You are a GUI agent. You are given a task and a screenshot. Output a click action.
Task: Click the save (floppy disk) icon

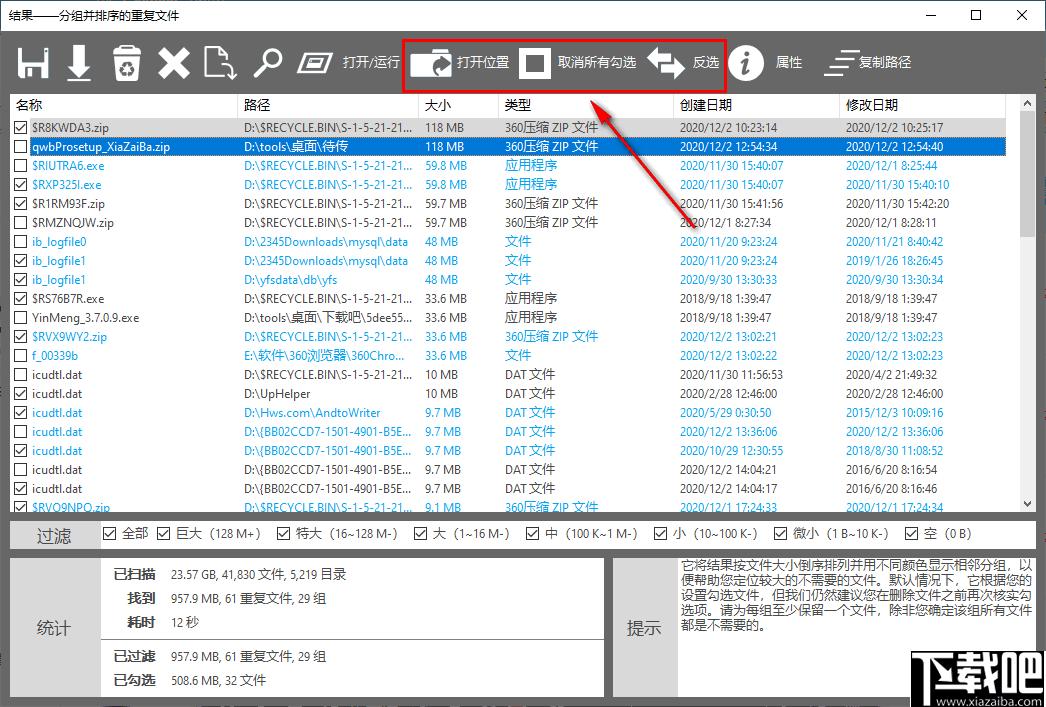tap(33, 63)
